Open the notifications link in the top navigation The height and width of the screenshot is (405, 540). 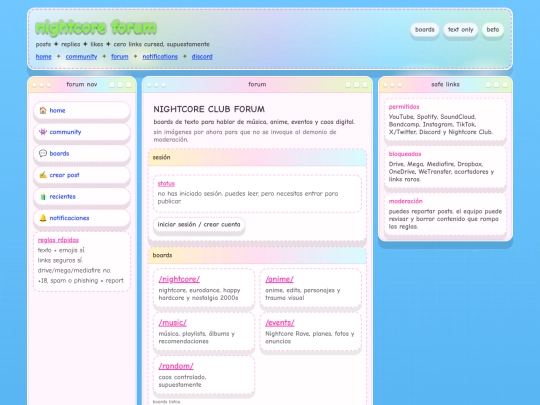point(160,56)
